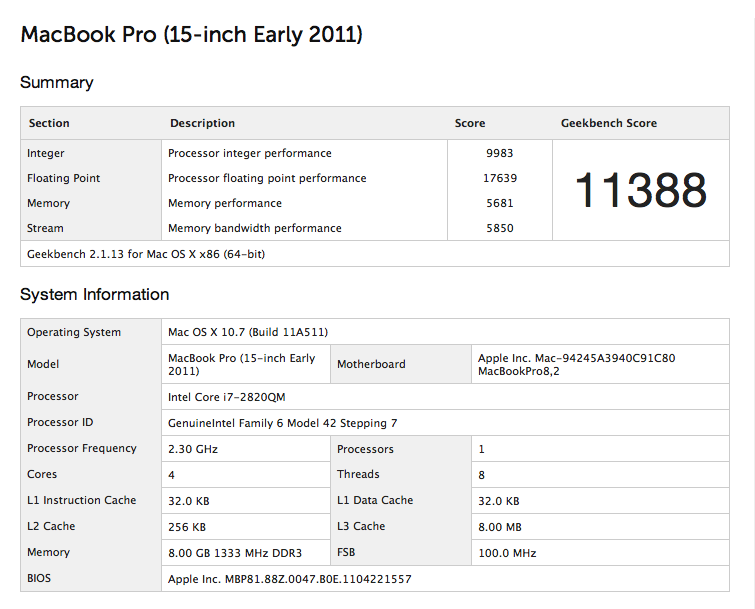Screen dimensions: 755x609
Task: Select the 'Geekbench Score' column header
Action: coord(609,123)
